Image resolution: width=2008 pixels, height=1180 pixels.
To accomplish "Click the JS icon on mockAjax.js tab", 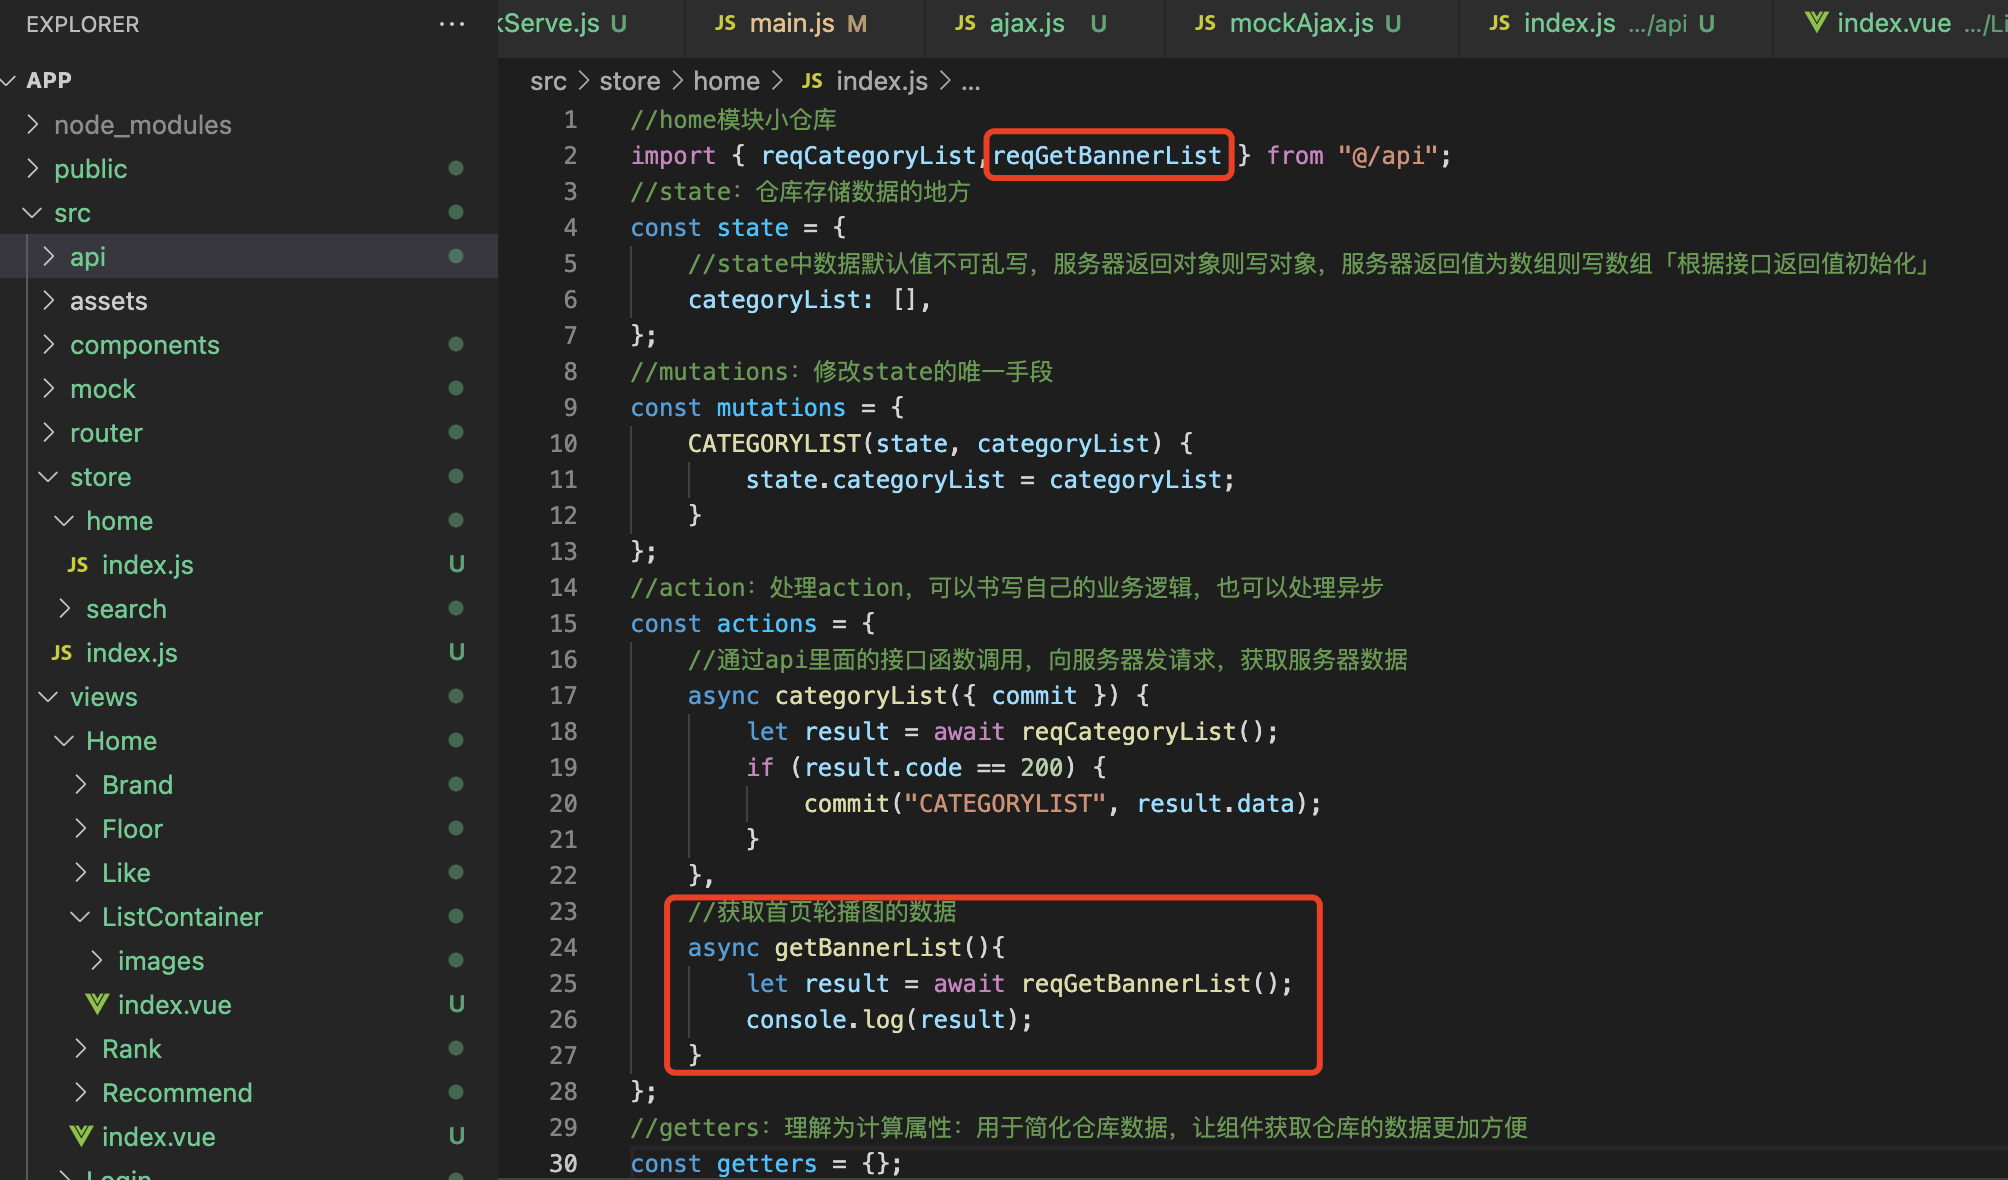I will (1206, 23).
